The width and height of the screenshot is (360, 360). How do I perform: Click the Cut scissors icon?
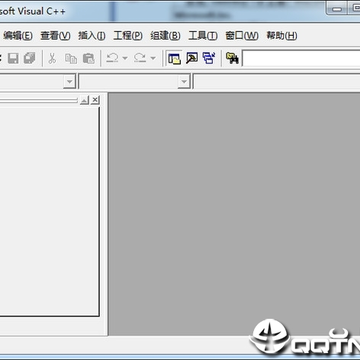point(52,58)
